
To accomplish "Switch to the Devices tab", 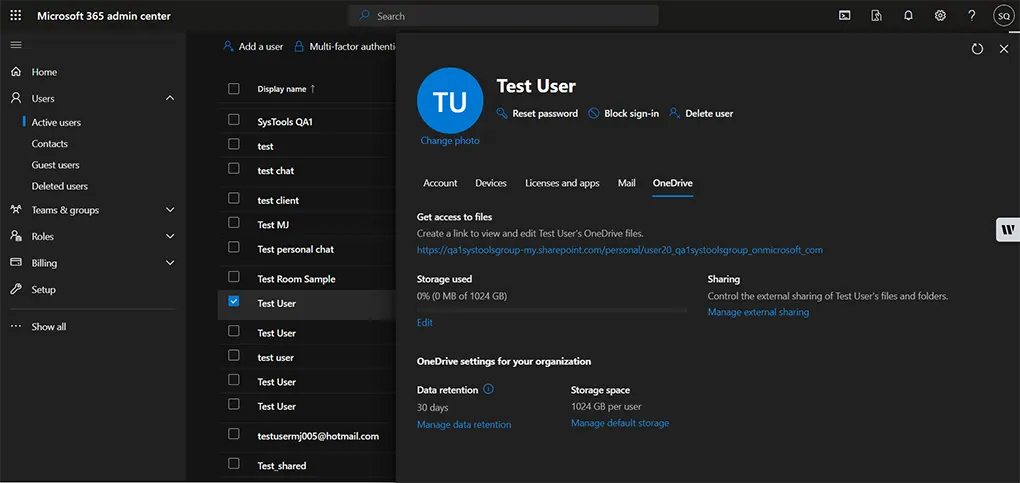I will pos(491,183).
